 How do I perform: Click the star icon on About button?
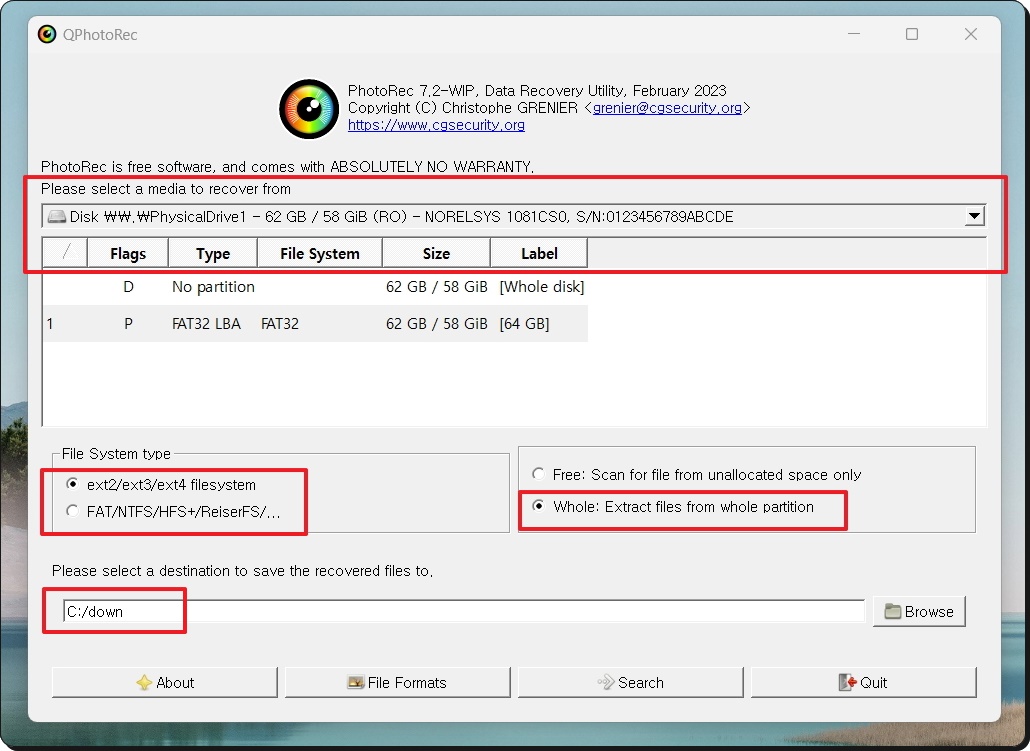[x=144, y=683]
